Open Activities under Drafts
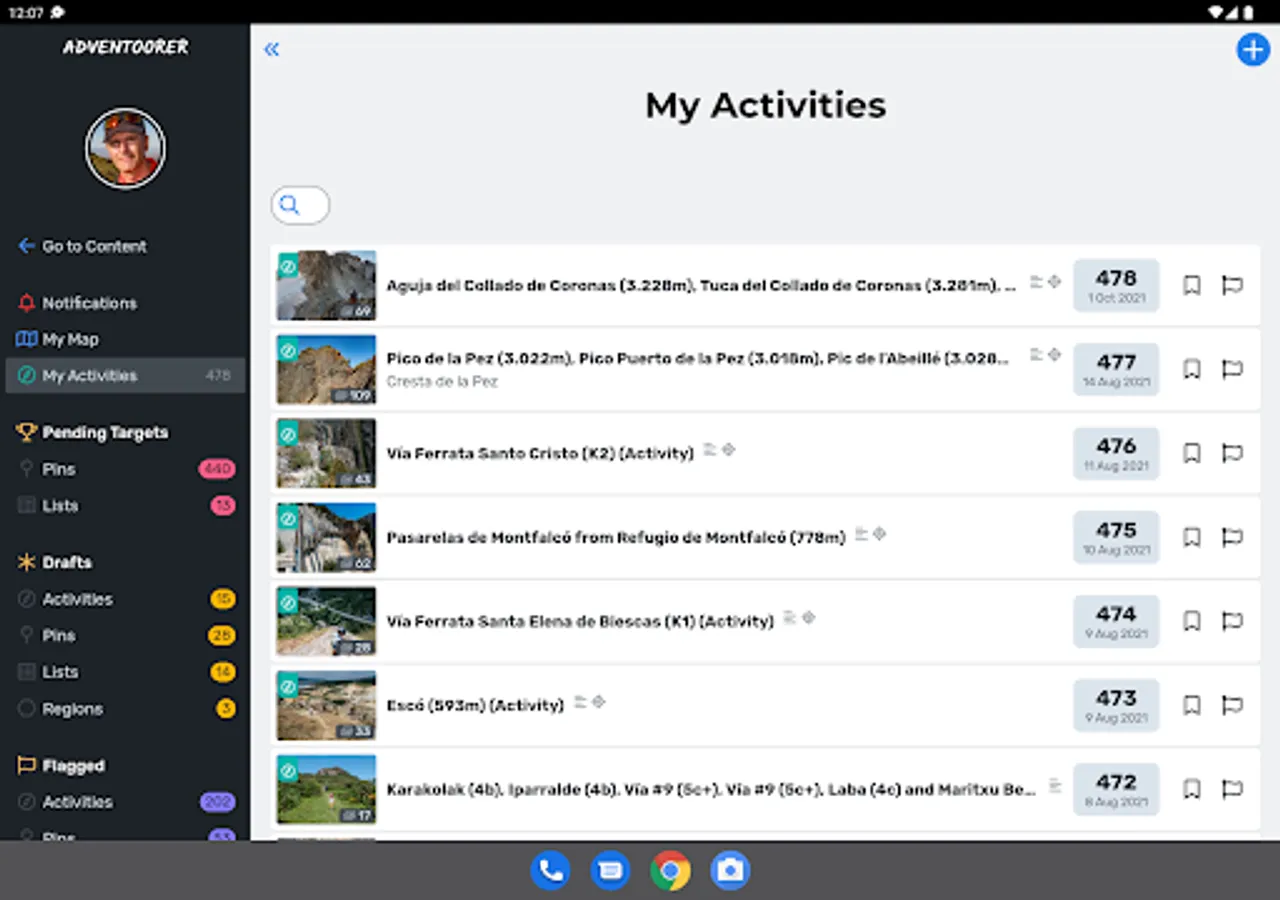This screenshot has width=1280, height=900. click(x=125, y=599)
